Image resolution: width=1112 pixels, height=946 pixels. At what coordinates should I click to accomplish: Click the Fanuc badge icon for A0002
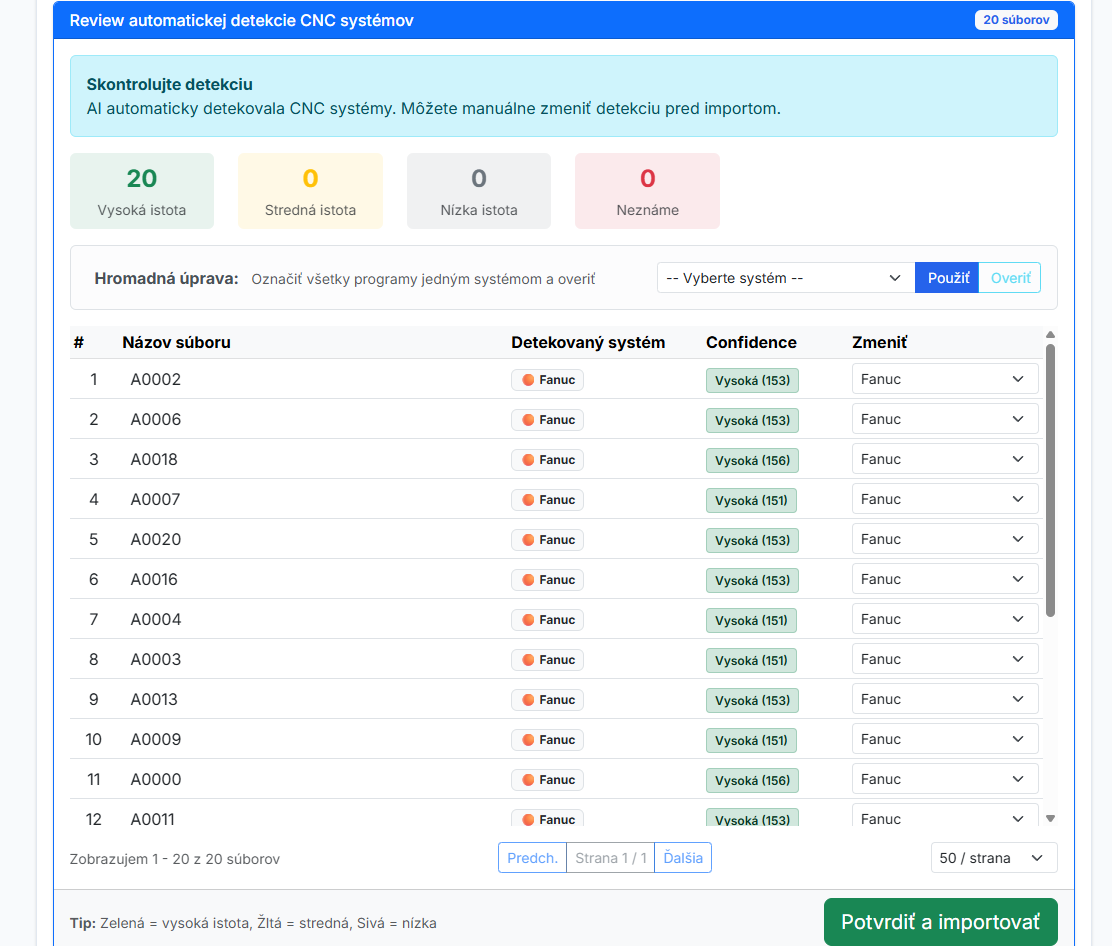pyautogui.click(x=528, y=380)
